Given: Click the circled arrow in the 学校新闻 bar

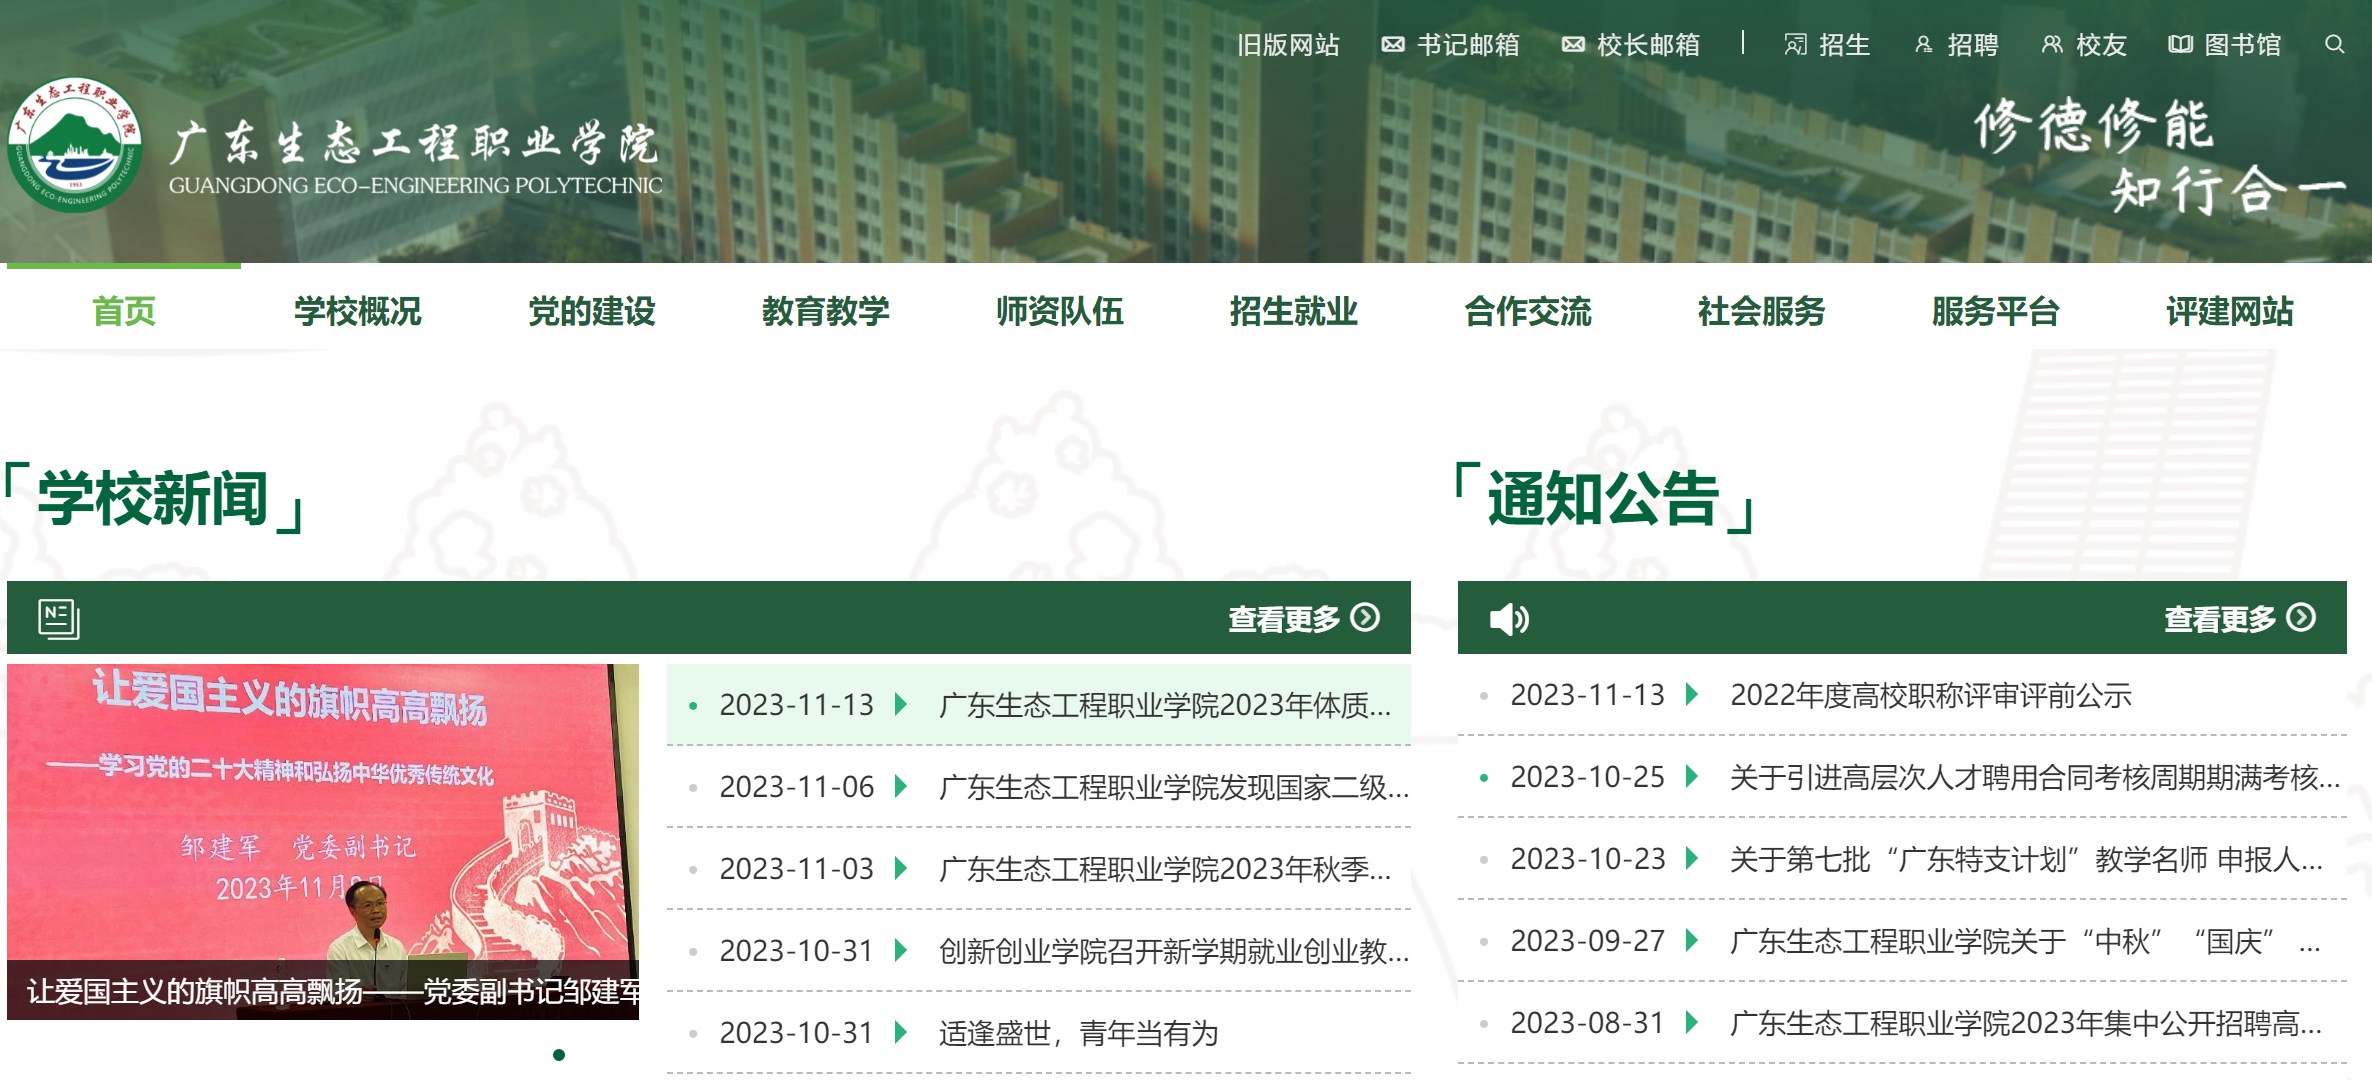Looking at the screenshot, I should [x=1365, y=617].
